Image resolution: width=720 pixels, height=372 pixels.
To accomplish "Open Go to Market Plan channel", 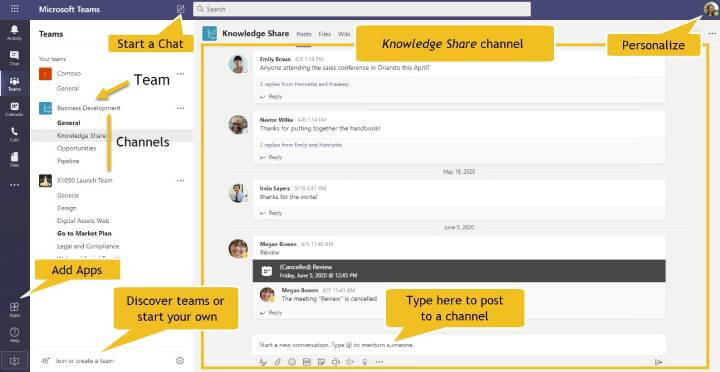I will pyautogui.click(x=84, y=233).
